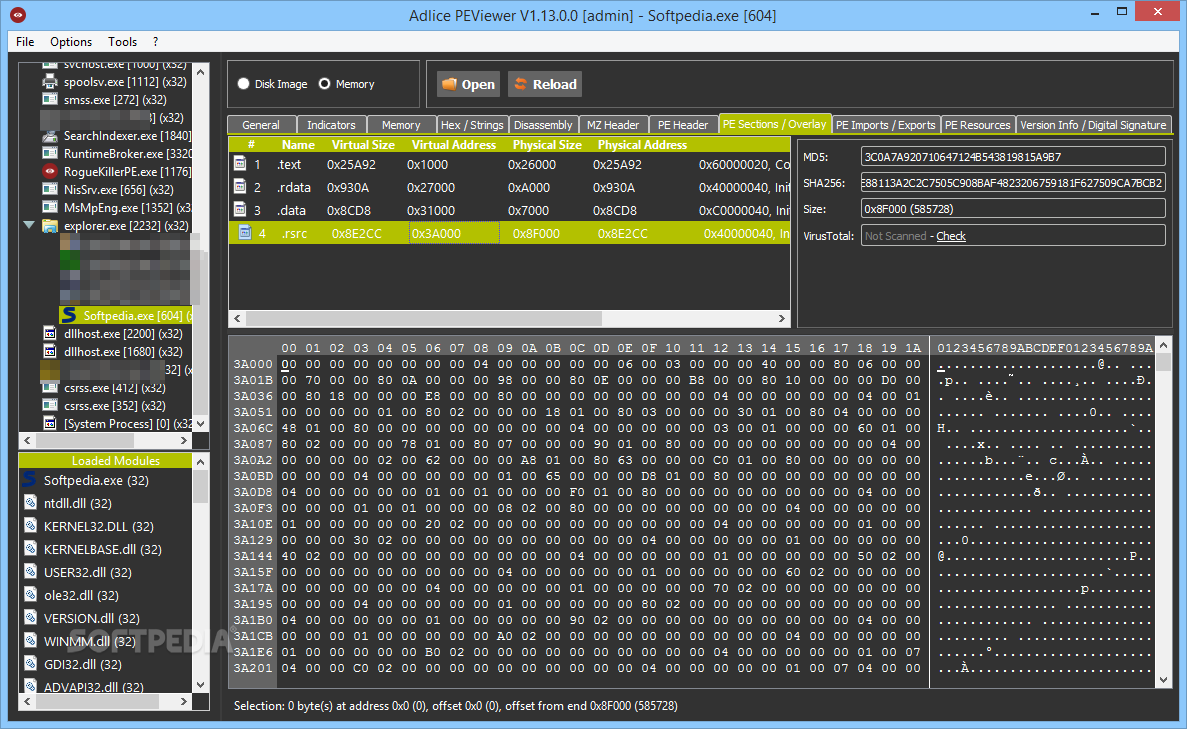Click scroll up arrow of Loaded Modules list
The width and height of the screenshot is (1187, 729).
200,461
